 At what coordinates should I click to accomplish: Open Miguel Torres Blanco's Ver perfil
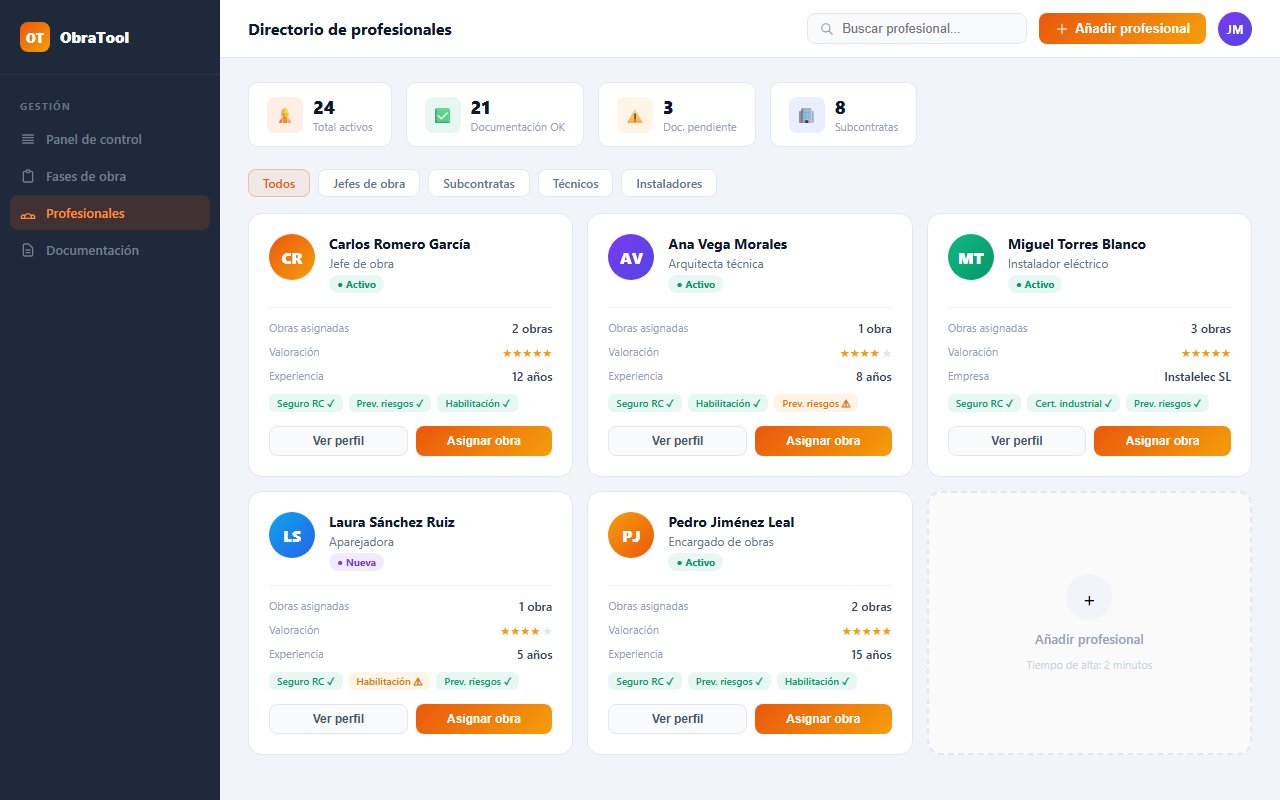click(1016, 441)
